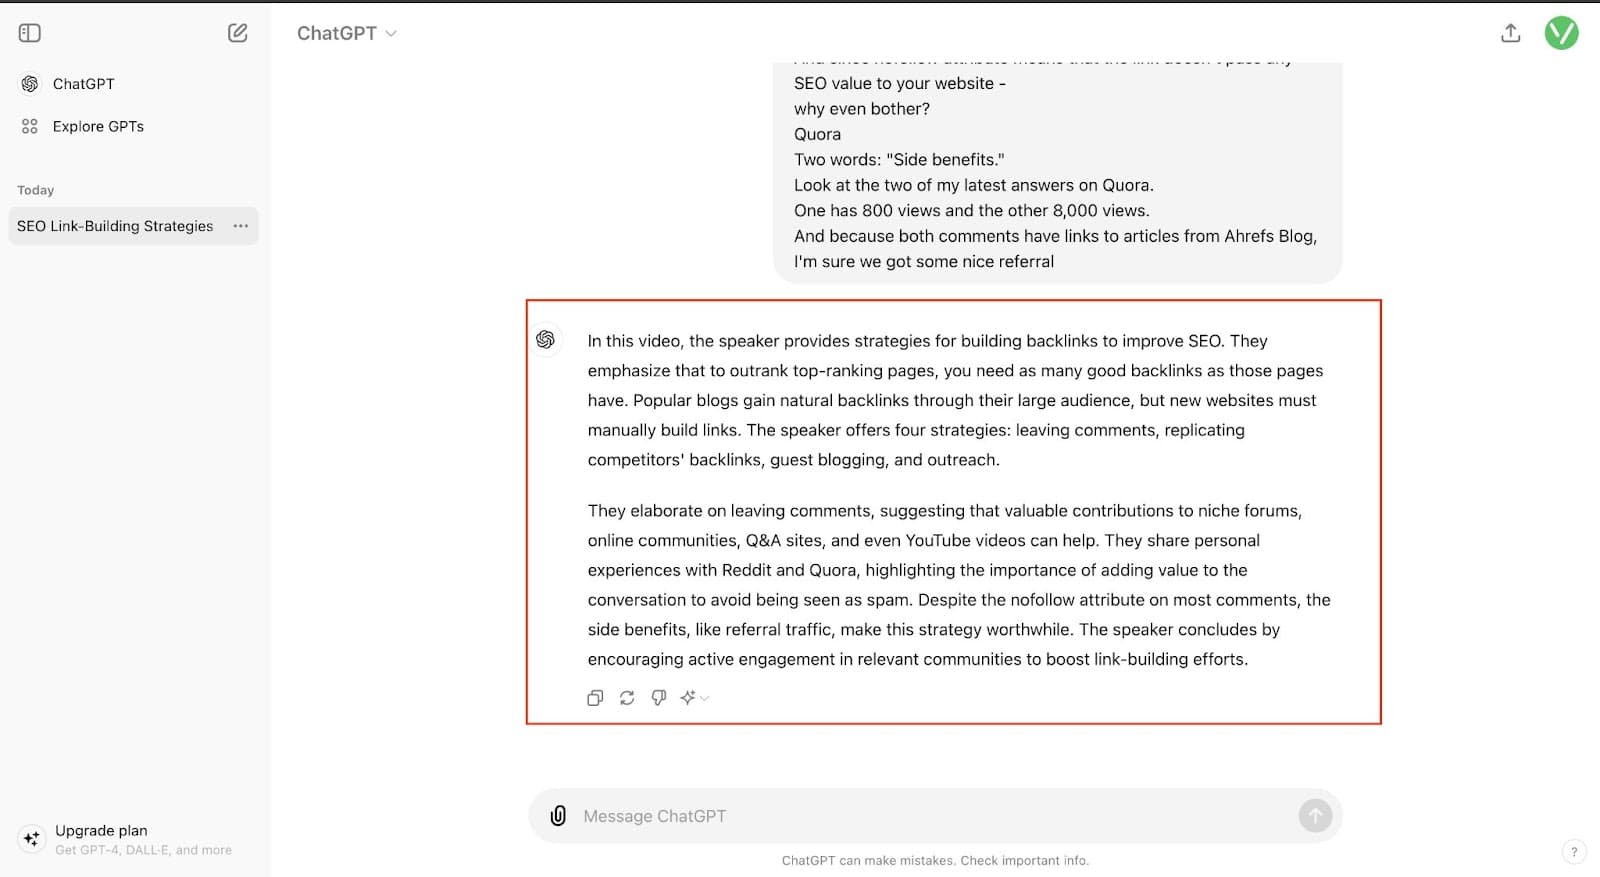Image resolution: width=1600 pixels, height=877 pixels.
Task: Click the text 'Get GPT-4, DALL·E, and more'
Action: point(143,850)
